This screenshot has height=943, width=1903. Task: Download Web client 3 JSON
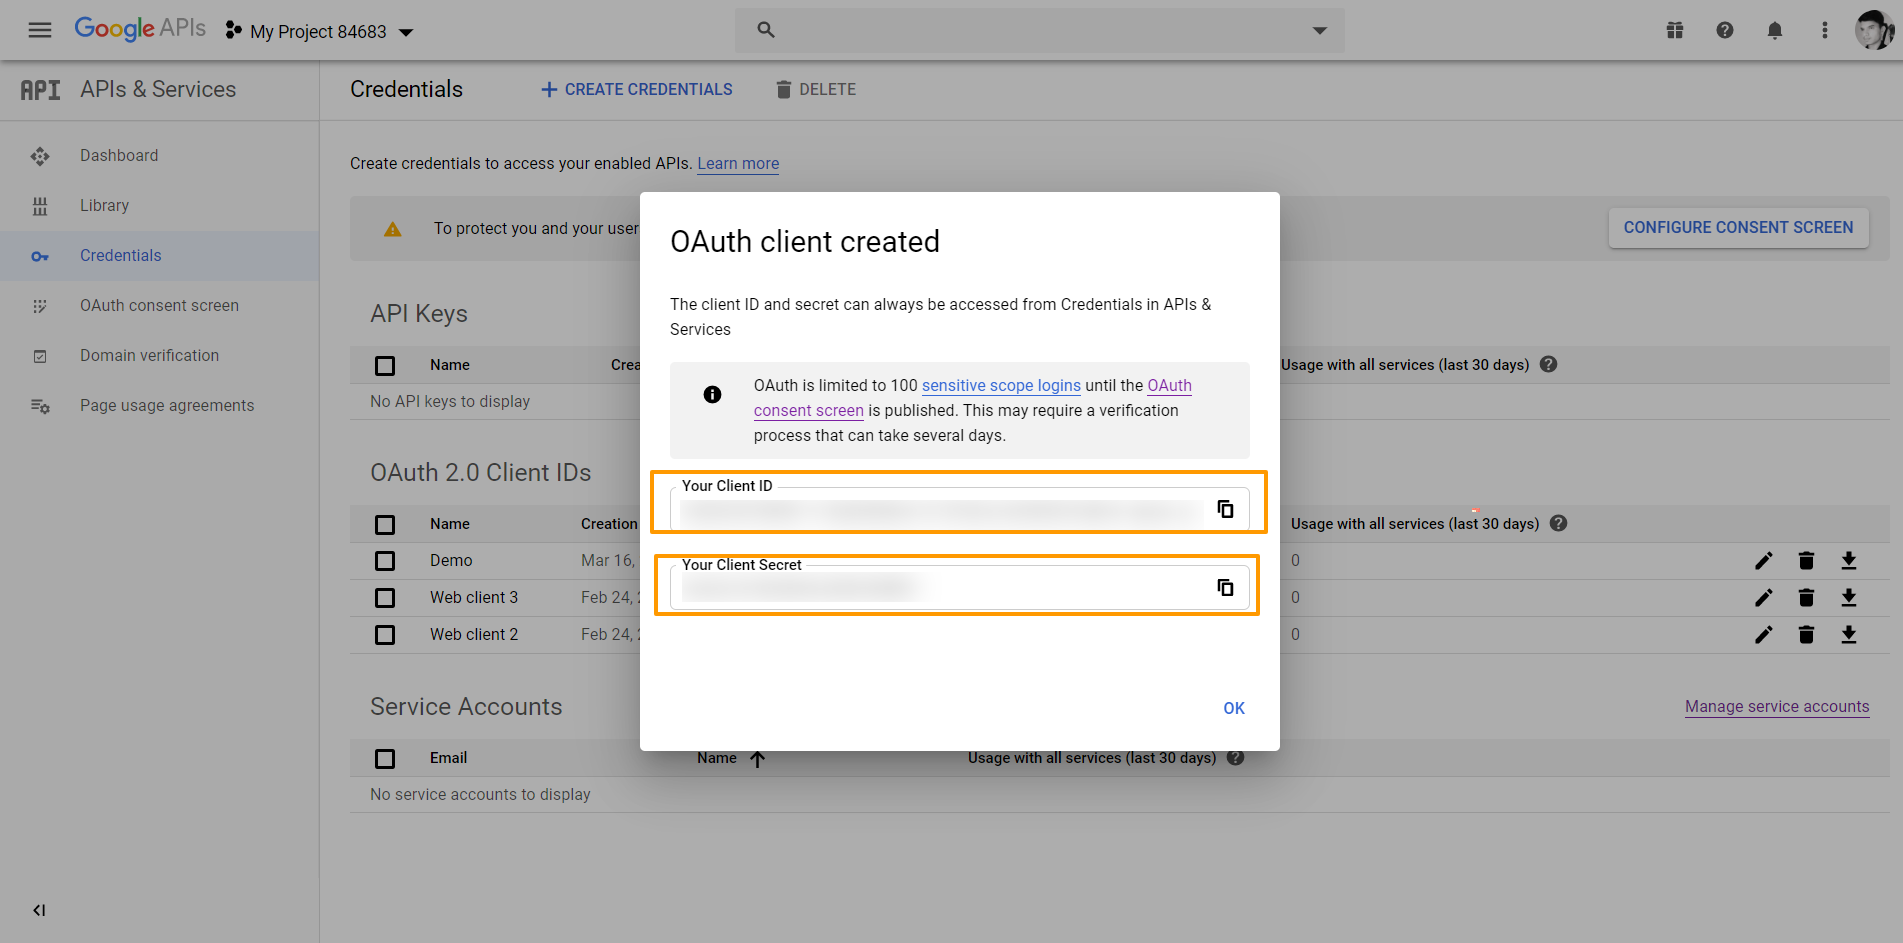tap(1849, 598)
